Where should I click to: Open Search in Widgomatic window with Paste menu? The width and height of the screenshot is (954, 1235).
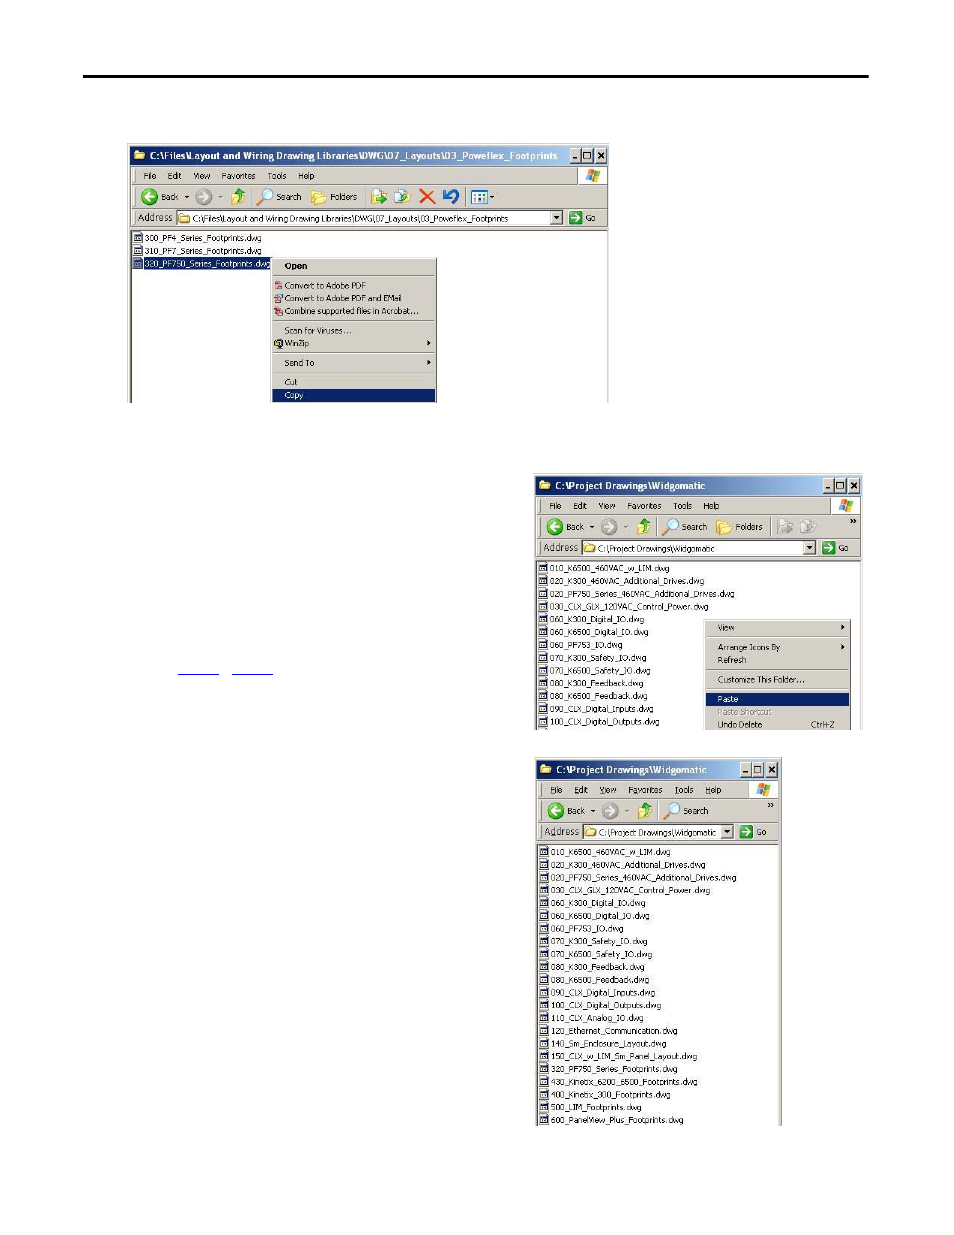685,527
